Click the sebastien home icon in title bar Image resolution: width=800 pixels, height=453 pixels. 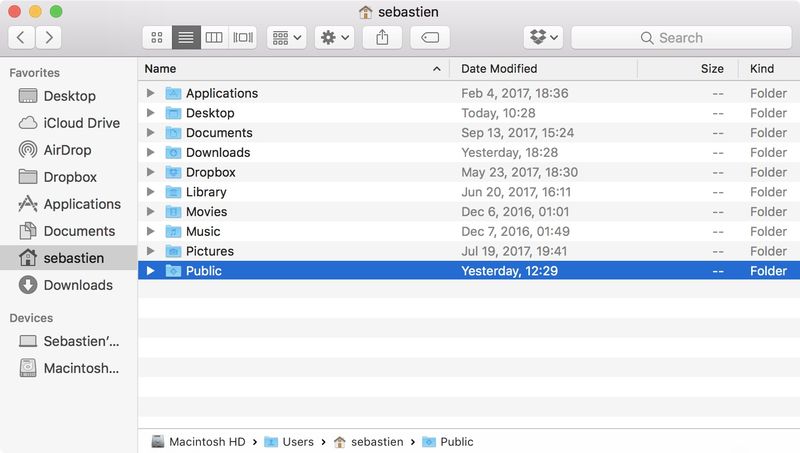[x=365, y=12]
